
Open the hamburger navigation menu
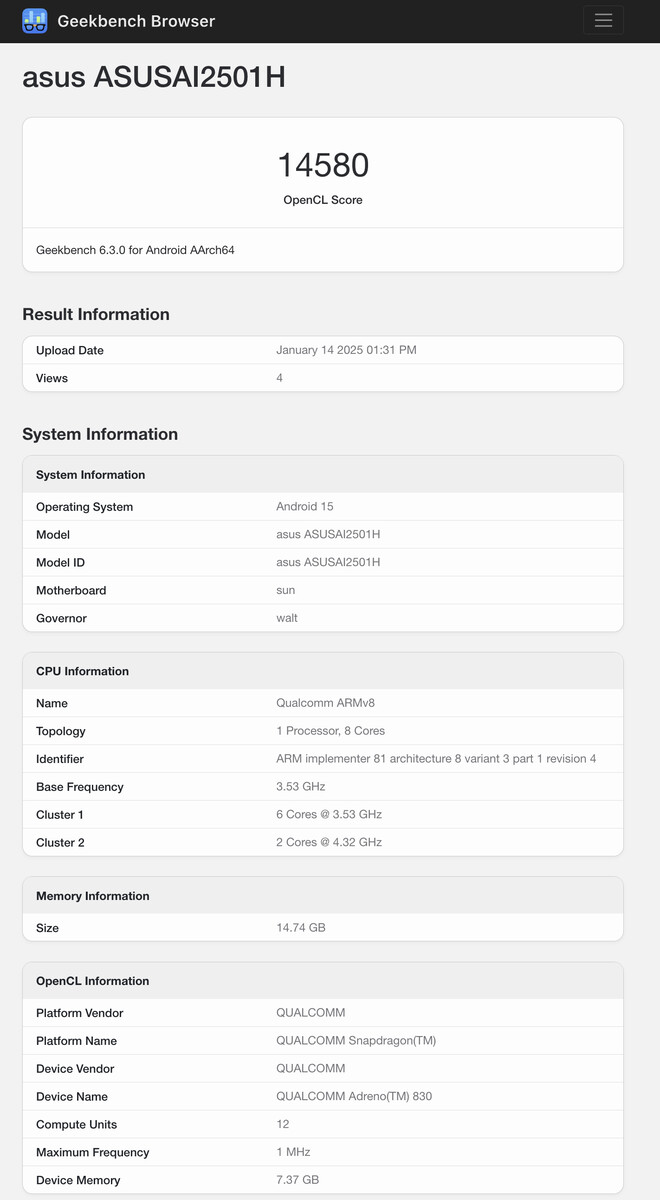tap(603, 20)
